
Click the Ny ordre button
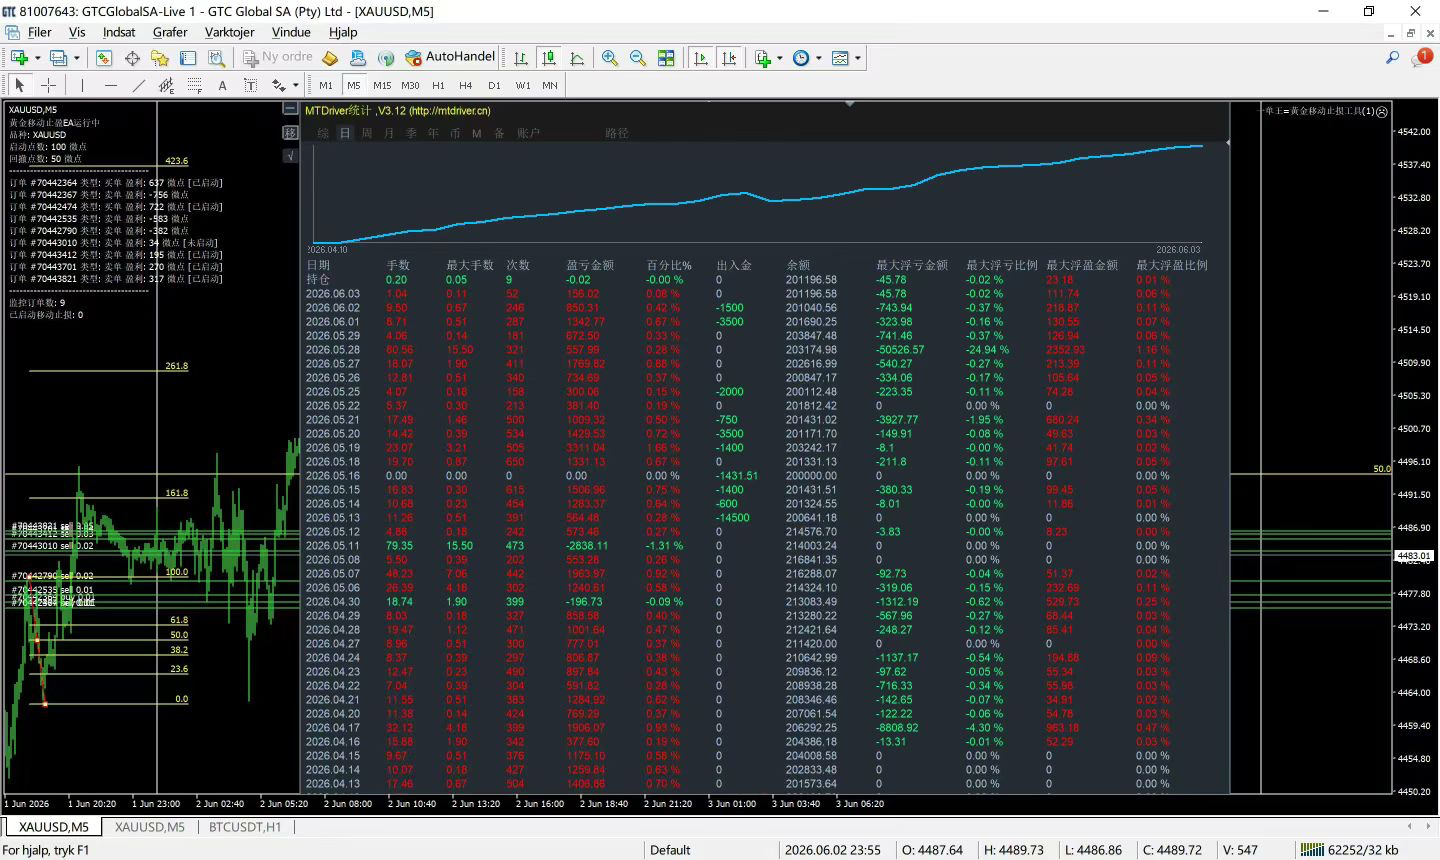(x=278, y=58)
